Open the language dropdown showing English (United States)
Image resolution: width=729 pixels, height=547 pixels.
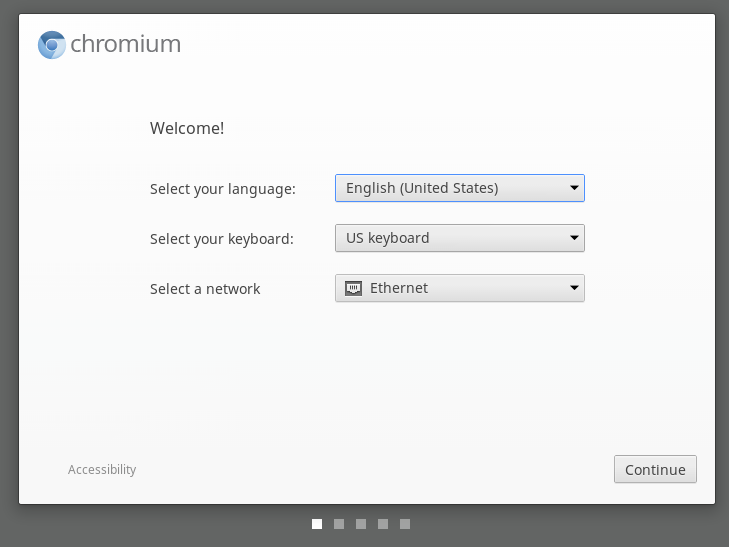tap(460, 188)
